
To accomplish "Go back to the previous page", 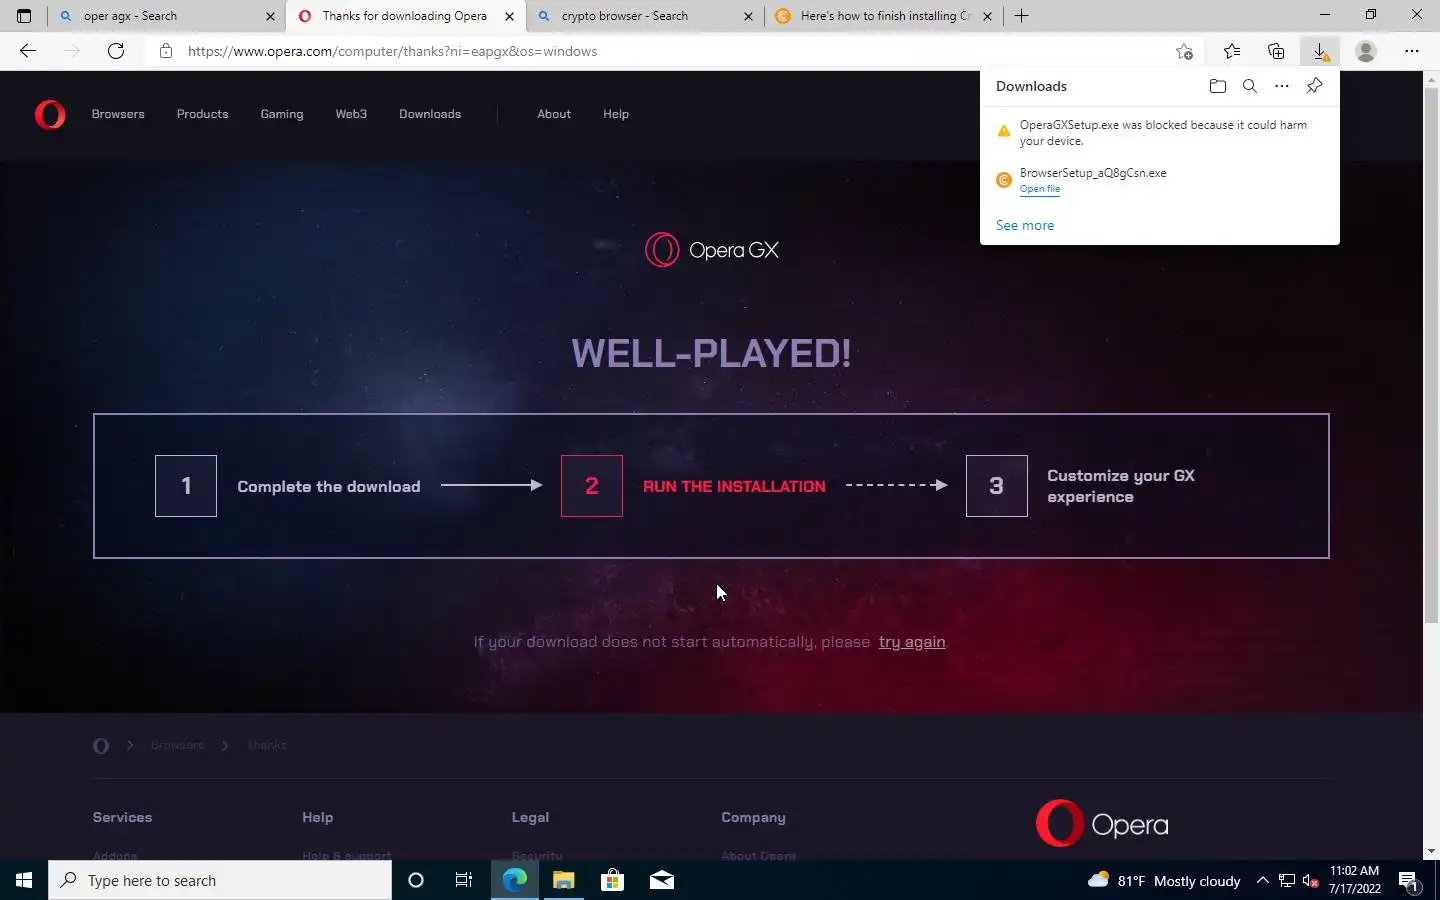I will click(x=28, y=51).
